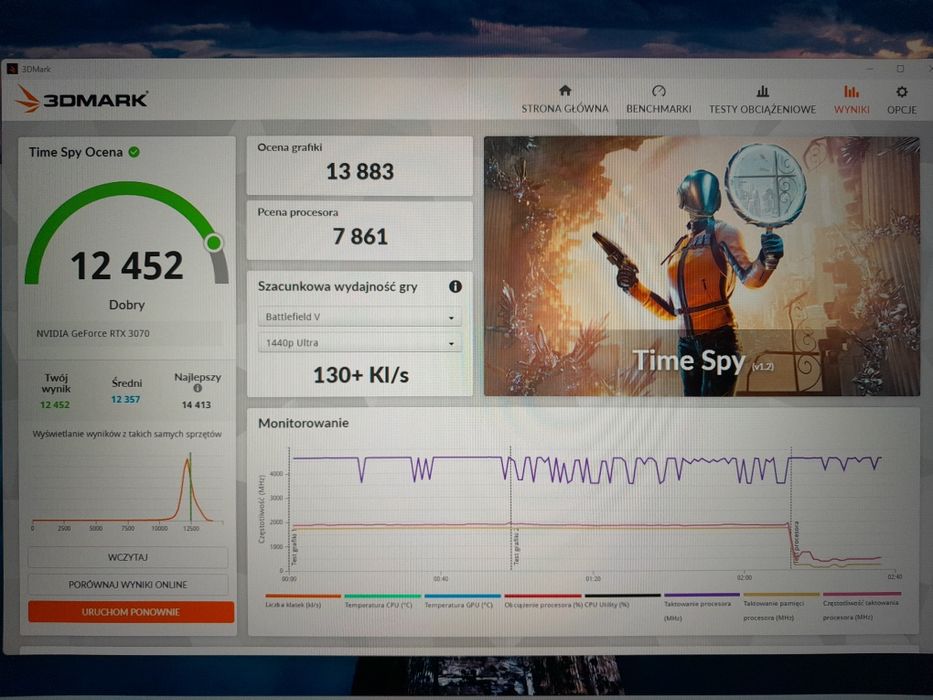Select the Wyniki results tab
The width and height of the screenshot is (933, 700).
tap(851, 99)
